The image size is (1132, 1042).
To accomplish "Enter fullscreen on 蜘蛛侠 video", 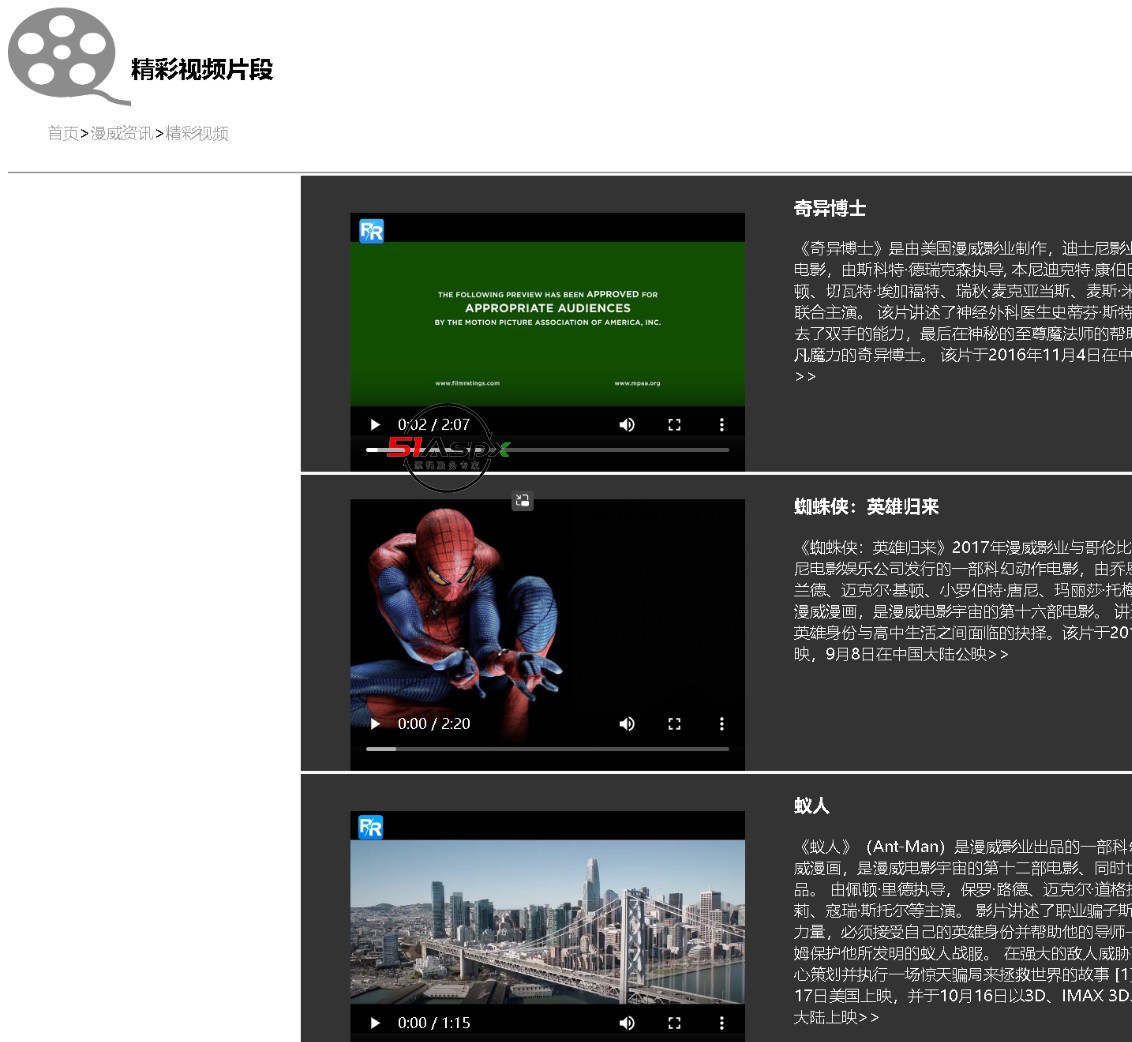I will point(674,724).
